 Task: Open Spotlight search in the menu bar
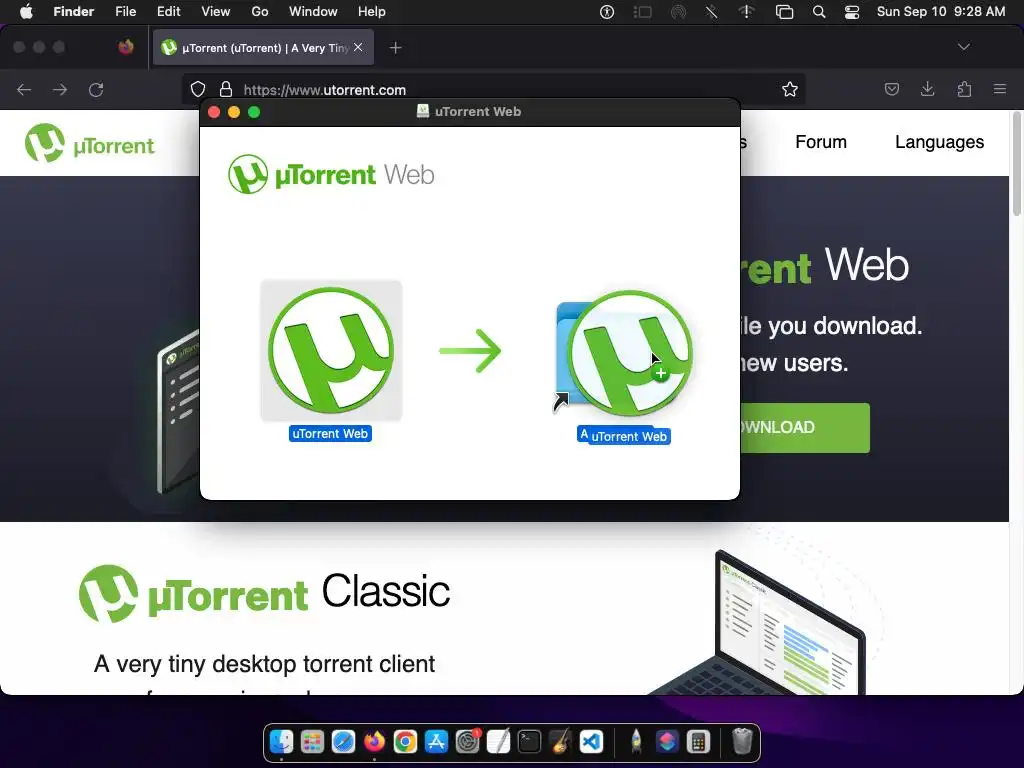pyautogui.click(x=819, y=12)
